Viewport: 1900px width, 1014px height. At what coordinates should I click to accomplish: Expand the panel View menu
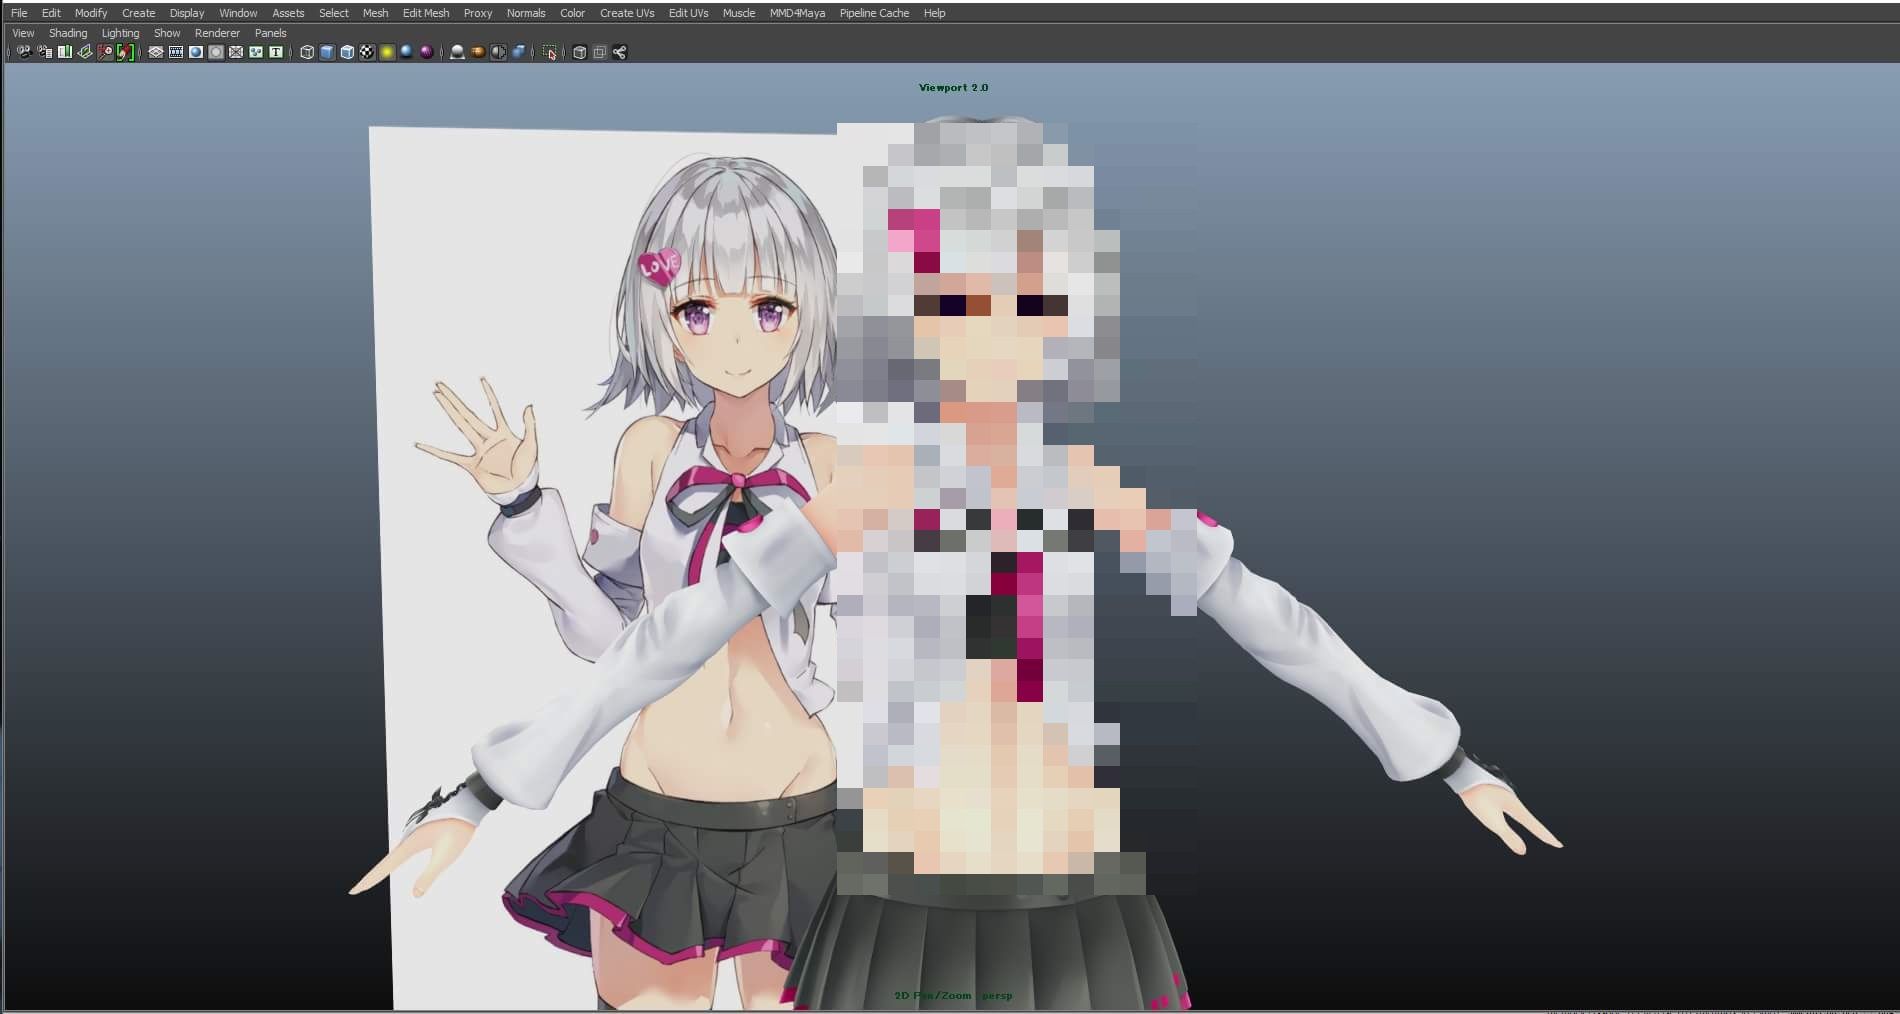point(23,33)
